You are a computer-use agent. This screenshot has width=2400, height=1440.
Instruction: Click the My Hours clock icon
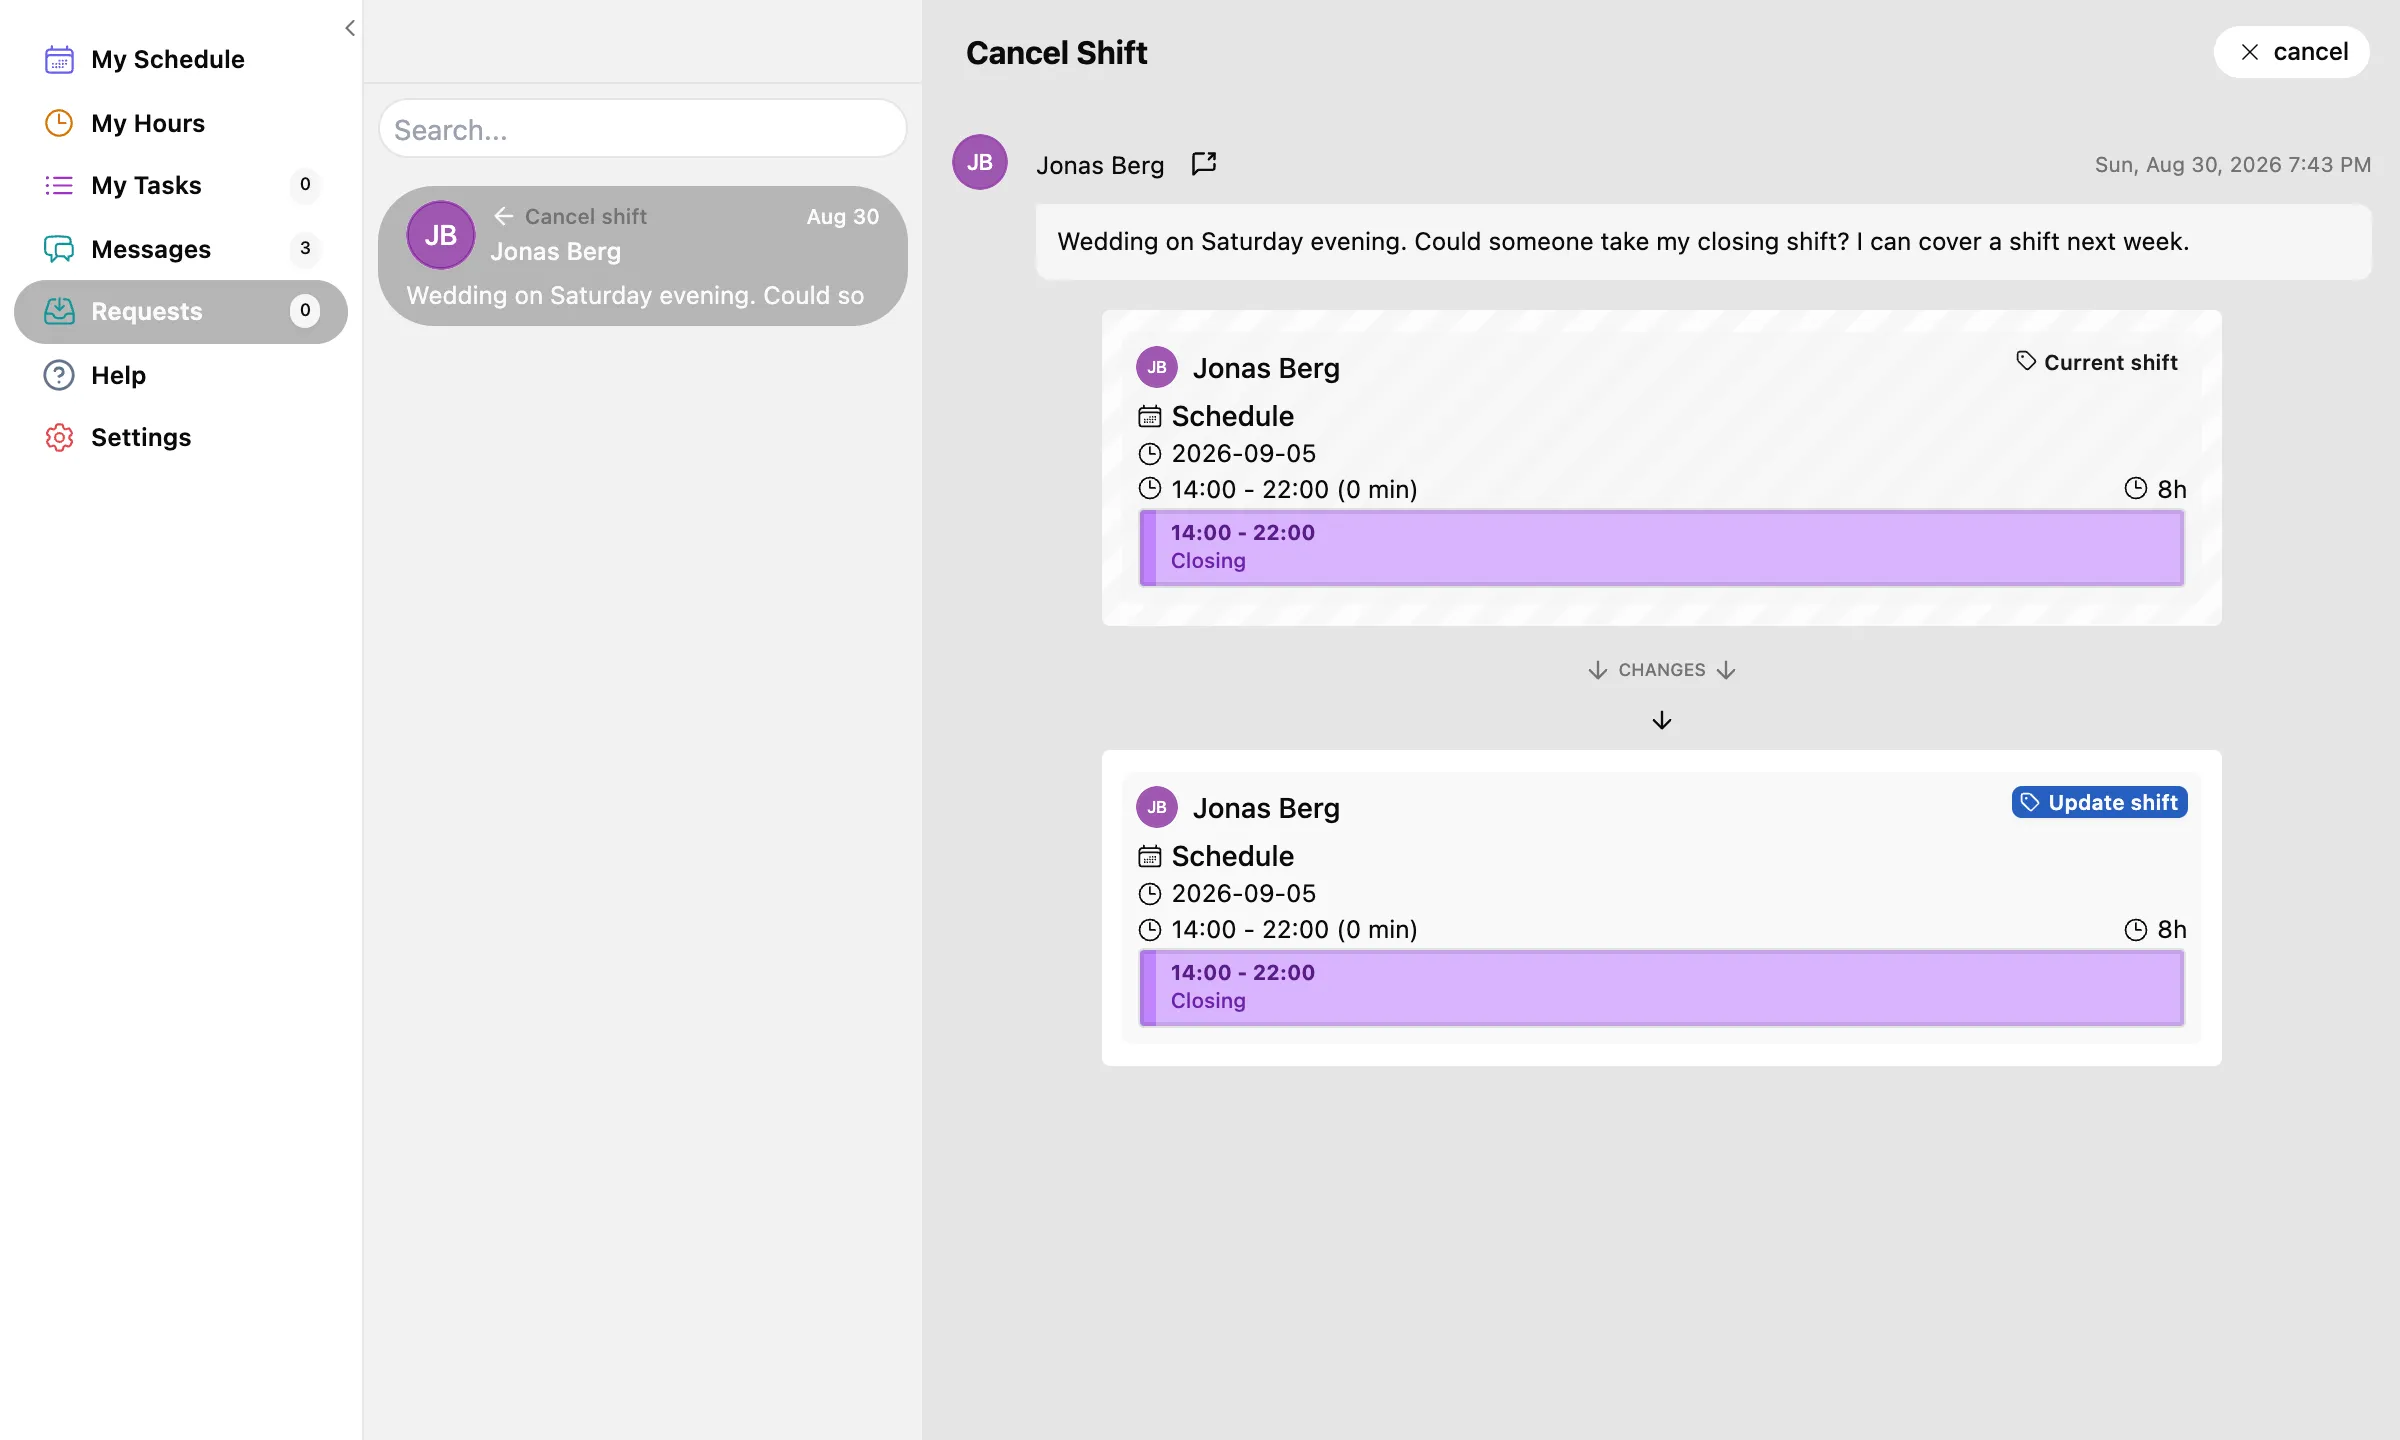click(59, 123)
